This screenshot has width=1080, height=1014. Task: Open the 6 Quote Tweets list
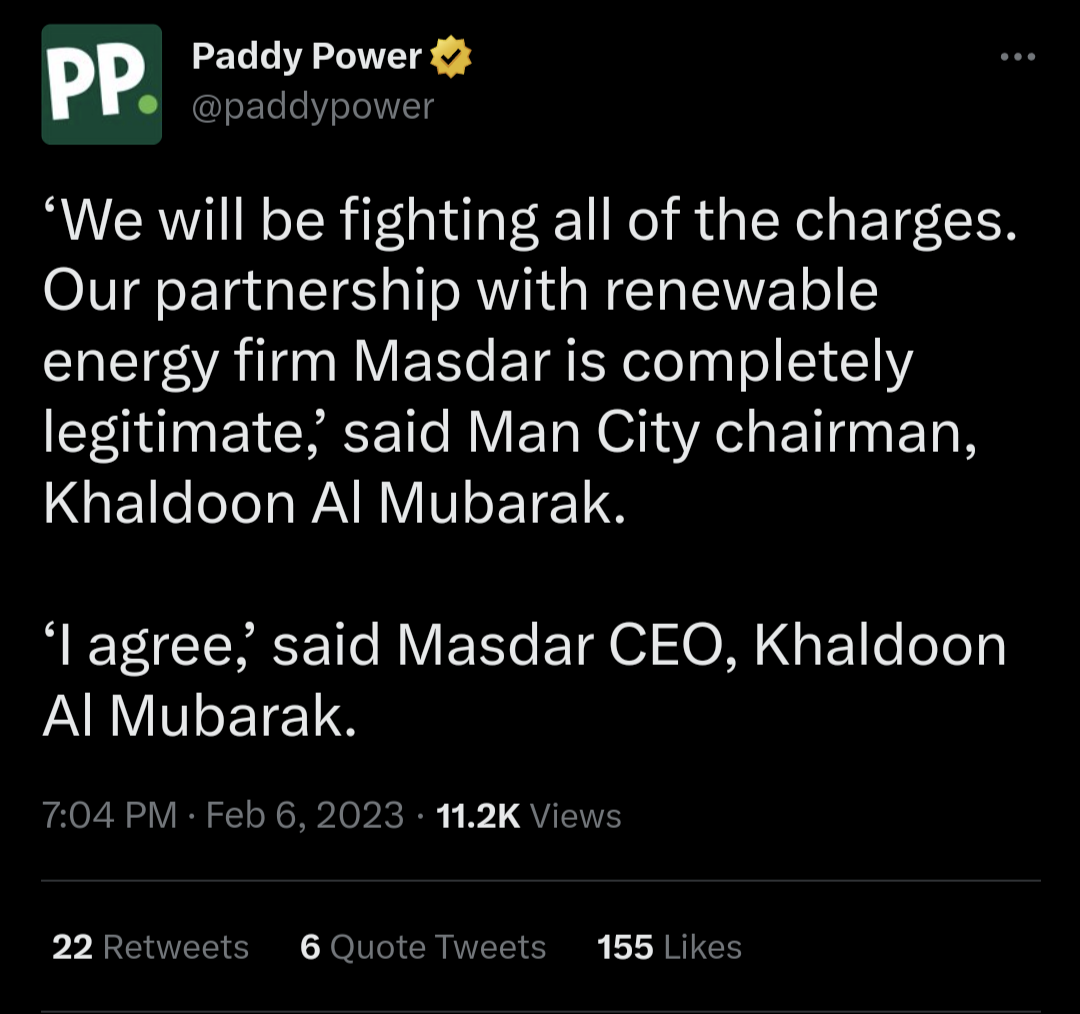coord(423,947)
